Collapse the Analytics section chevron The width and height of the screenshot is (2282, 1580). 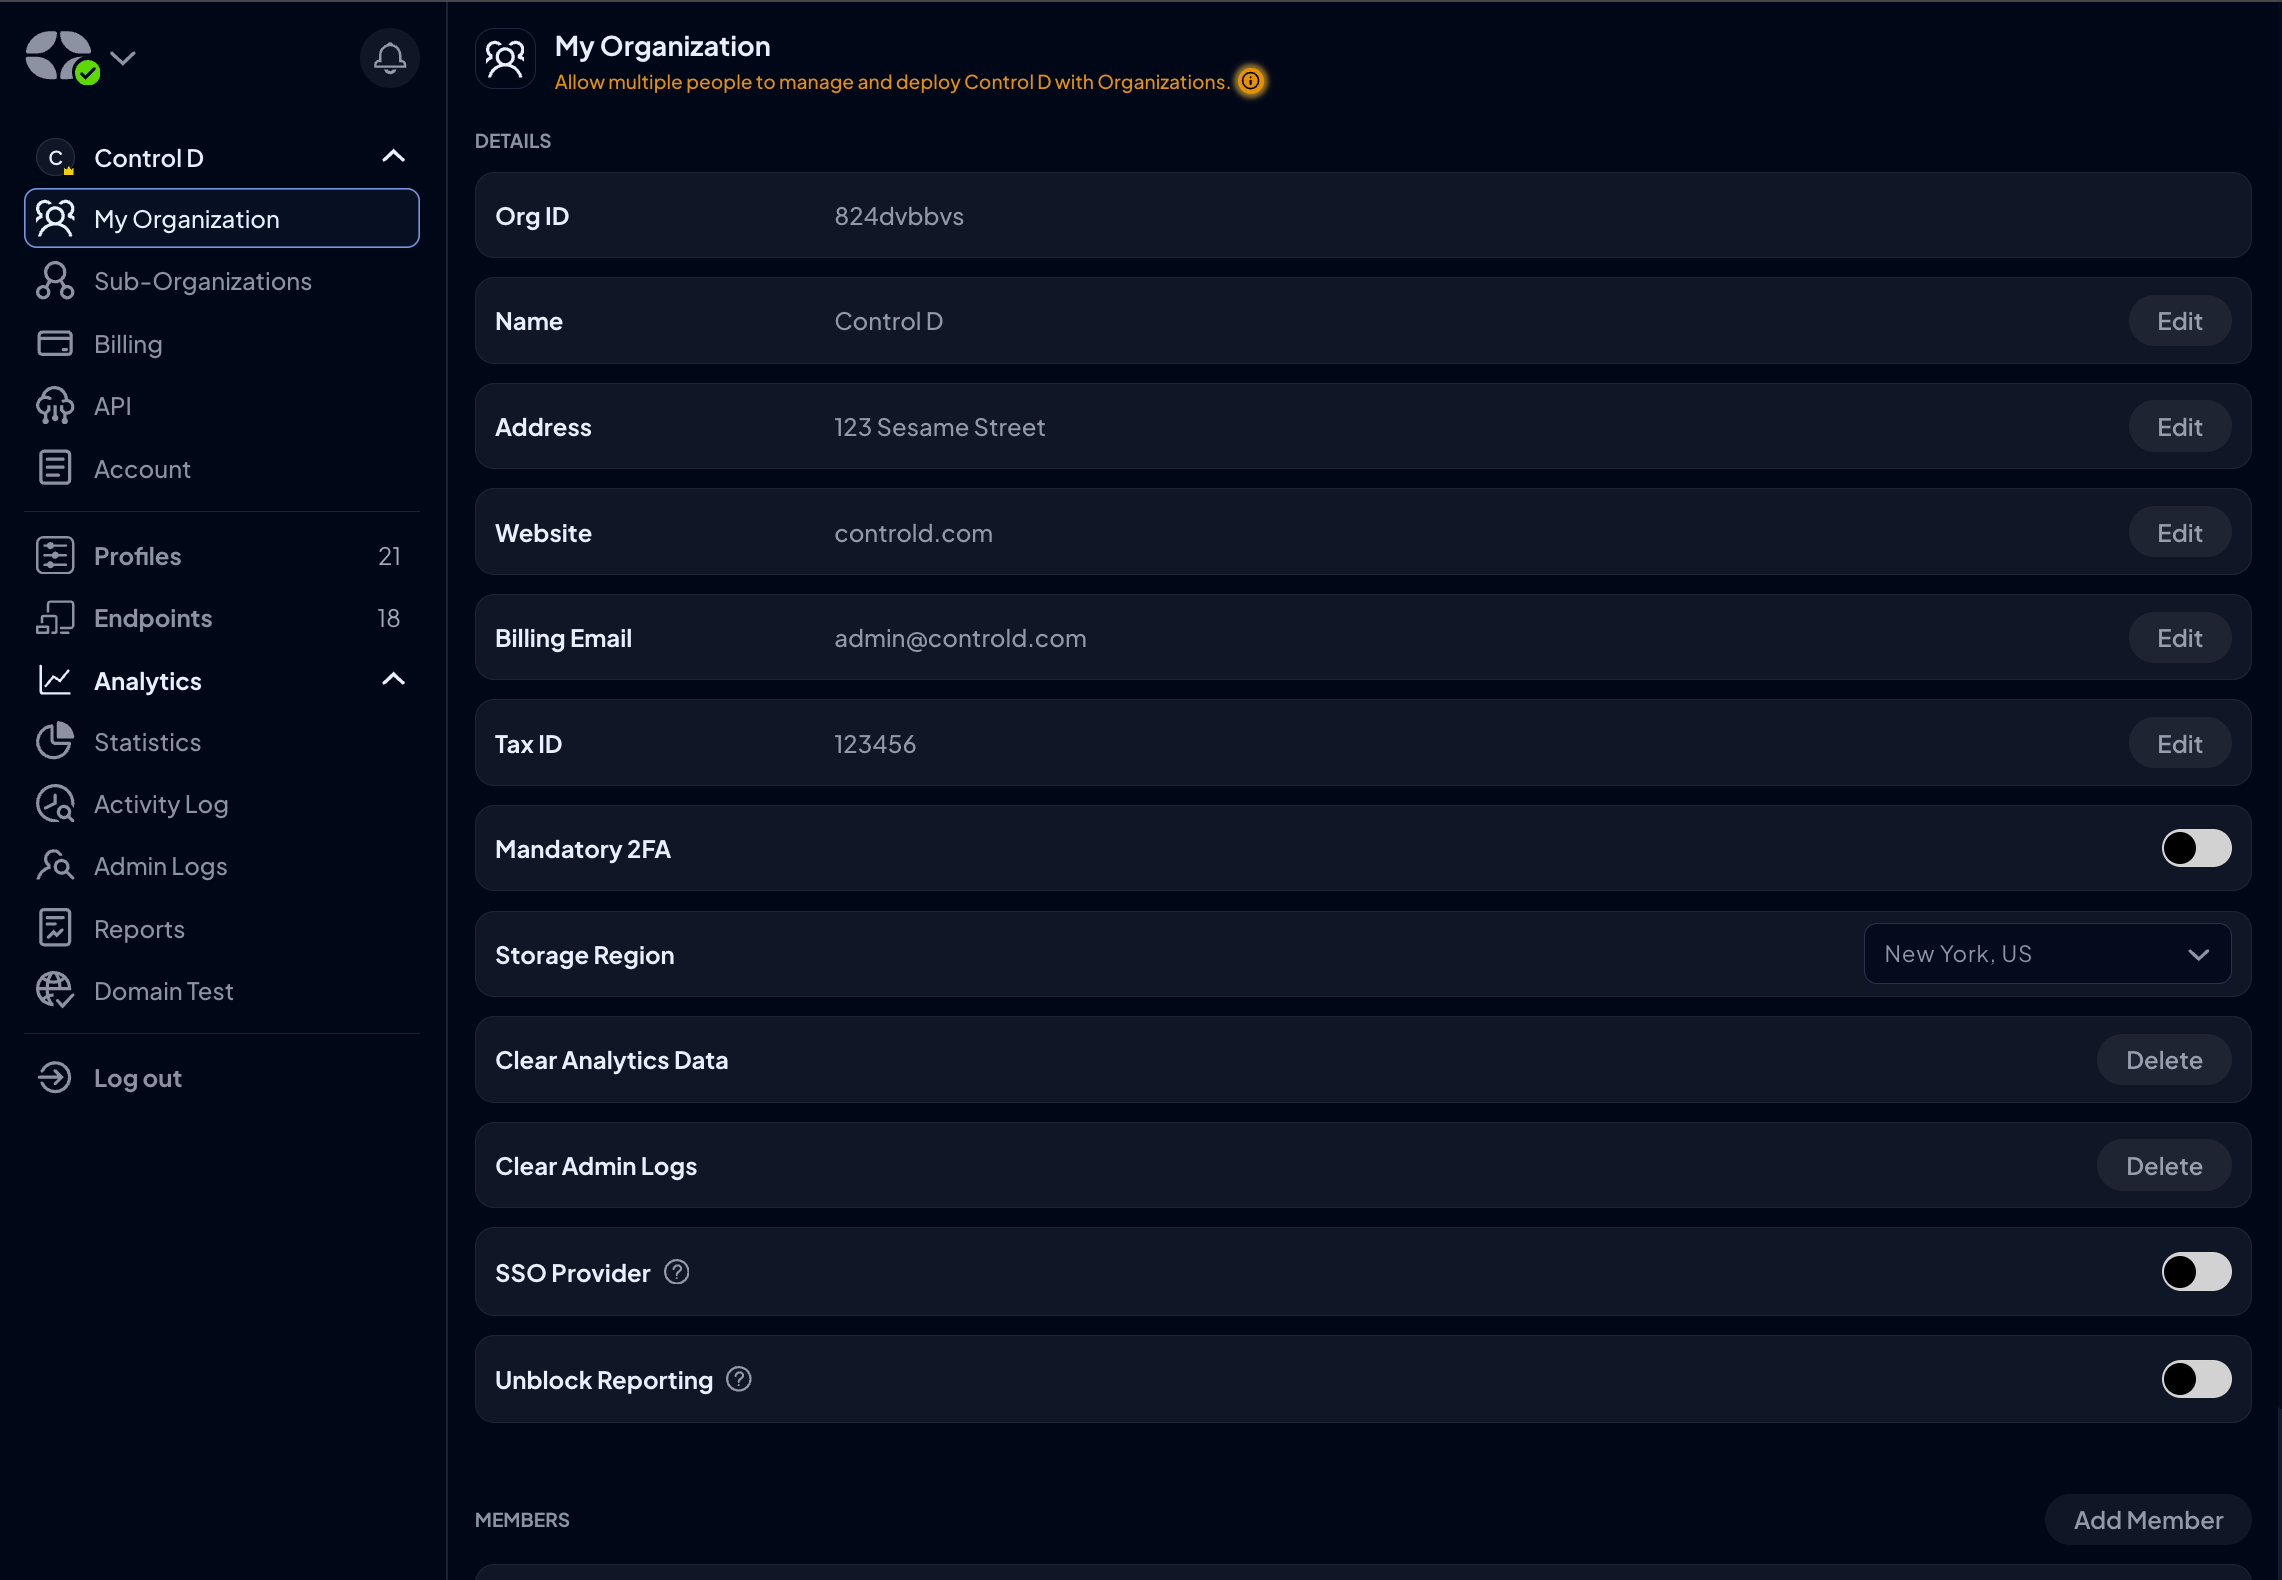[x=393, y=680]
